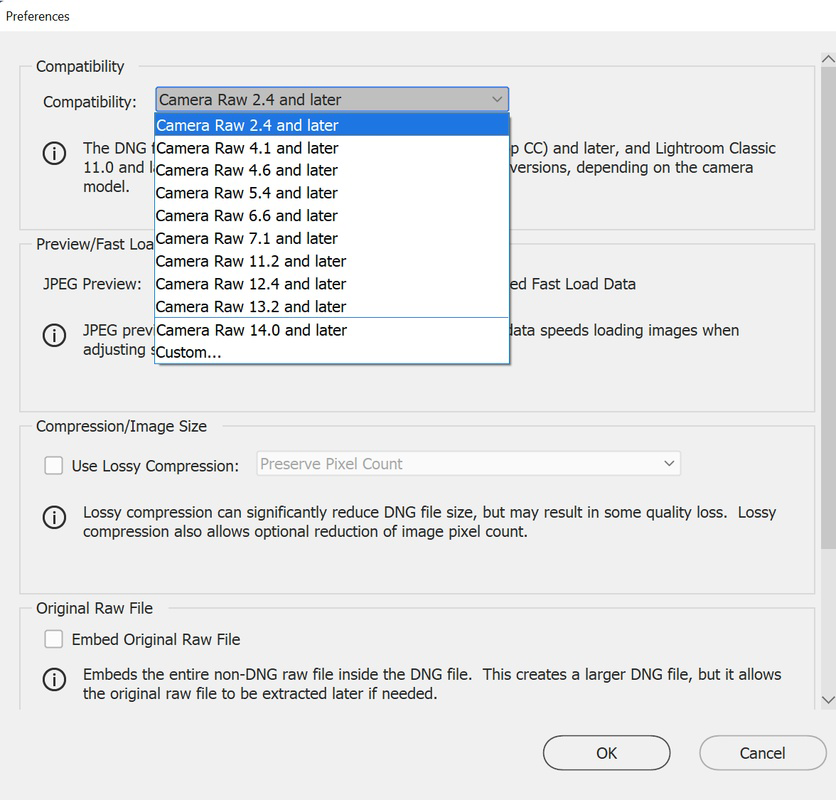The width and height of the screenshot is (836, 800).
Task: Select Camera Raw 2.4 and later option
Action: point(332,125)
